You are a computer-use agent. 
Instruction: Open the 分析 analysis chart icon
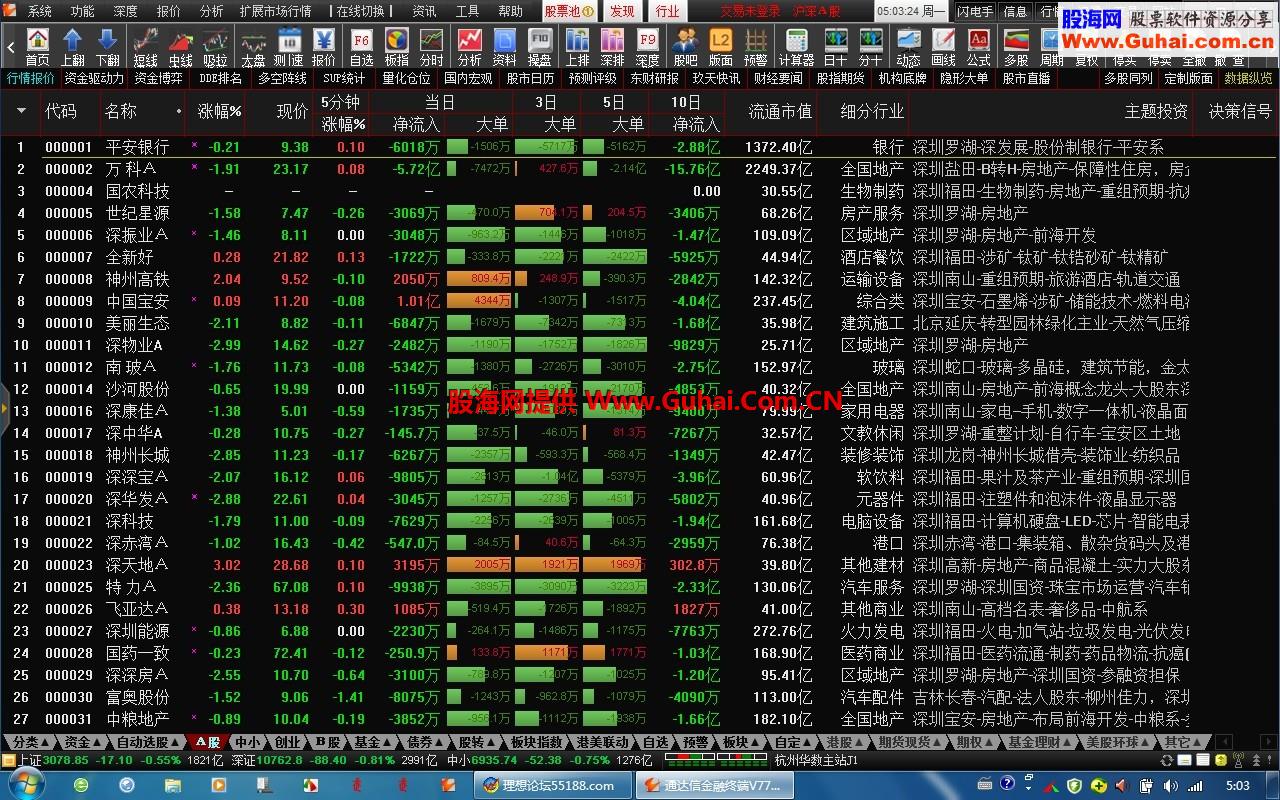469,47
